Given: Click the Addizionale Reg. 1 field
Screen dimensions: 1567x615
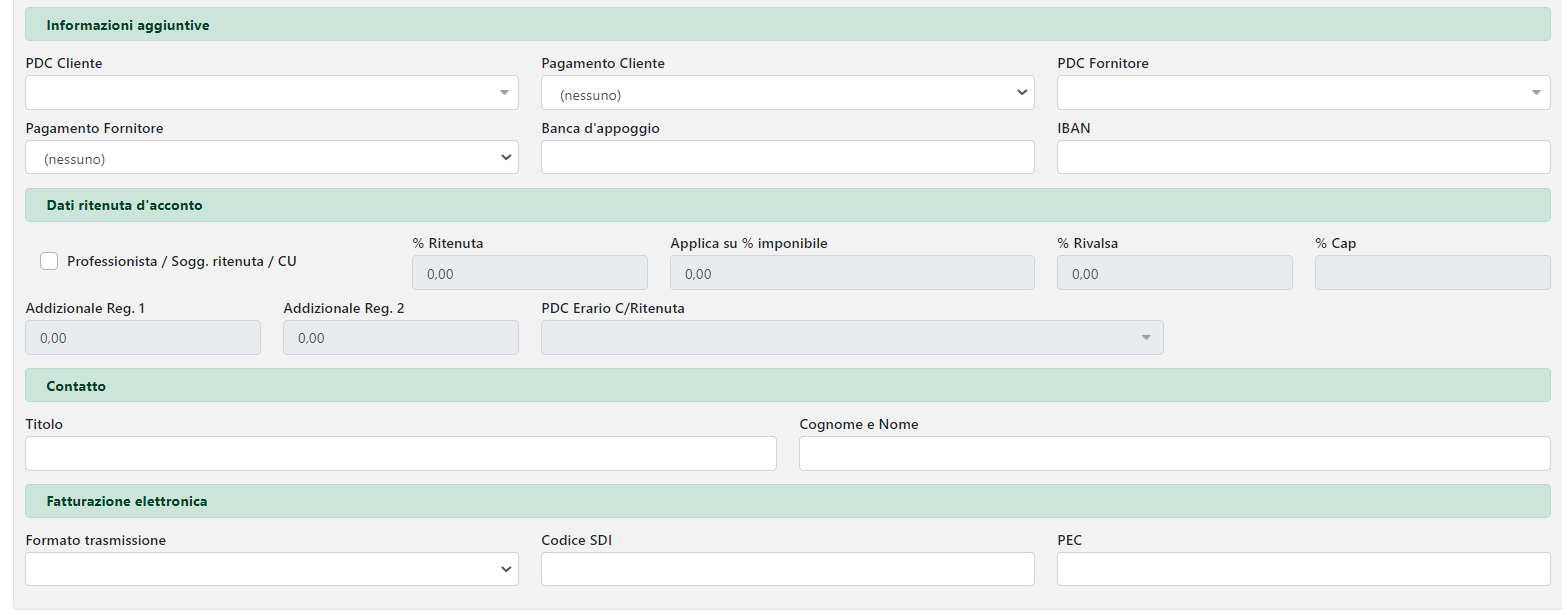Looking at the screenshot, I should coord(142,338).
